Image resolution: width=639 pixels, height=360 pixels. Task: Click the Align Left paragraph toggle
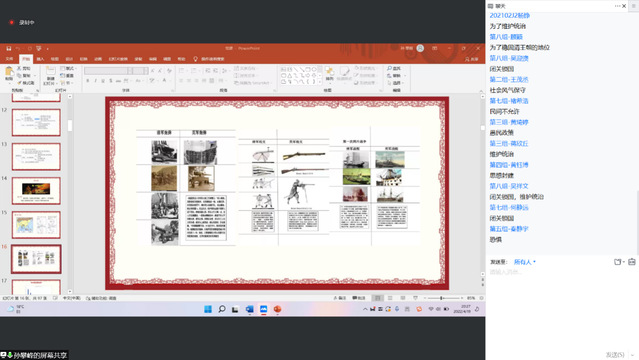pos(181,81)
